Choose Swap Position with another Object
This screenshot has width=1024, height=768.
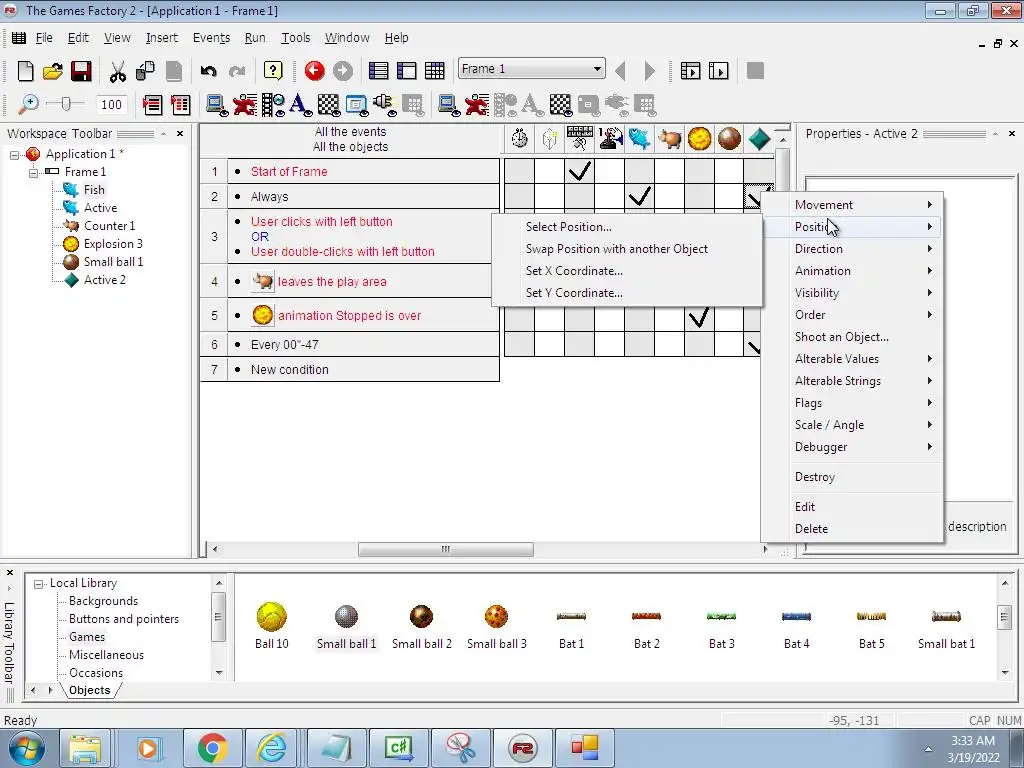point(627,249)
